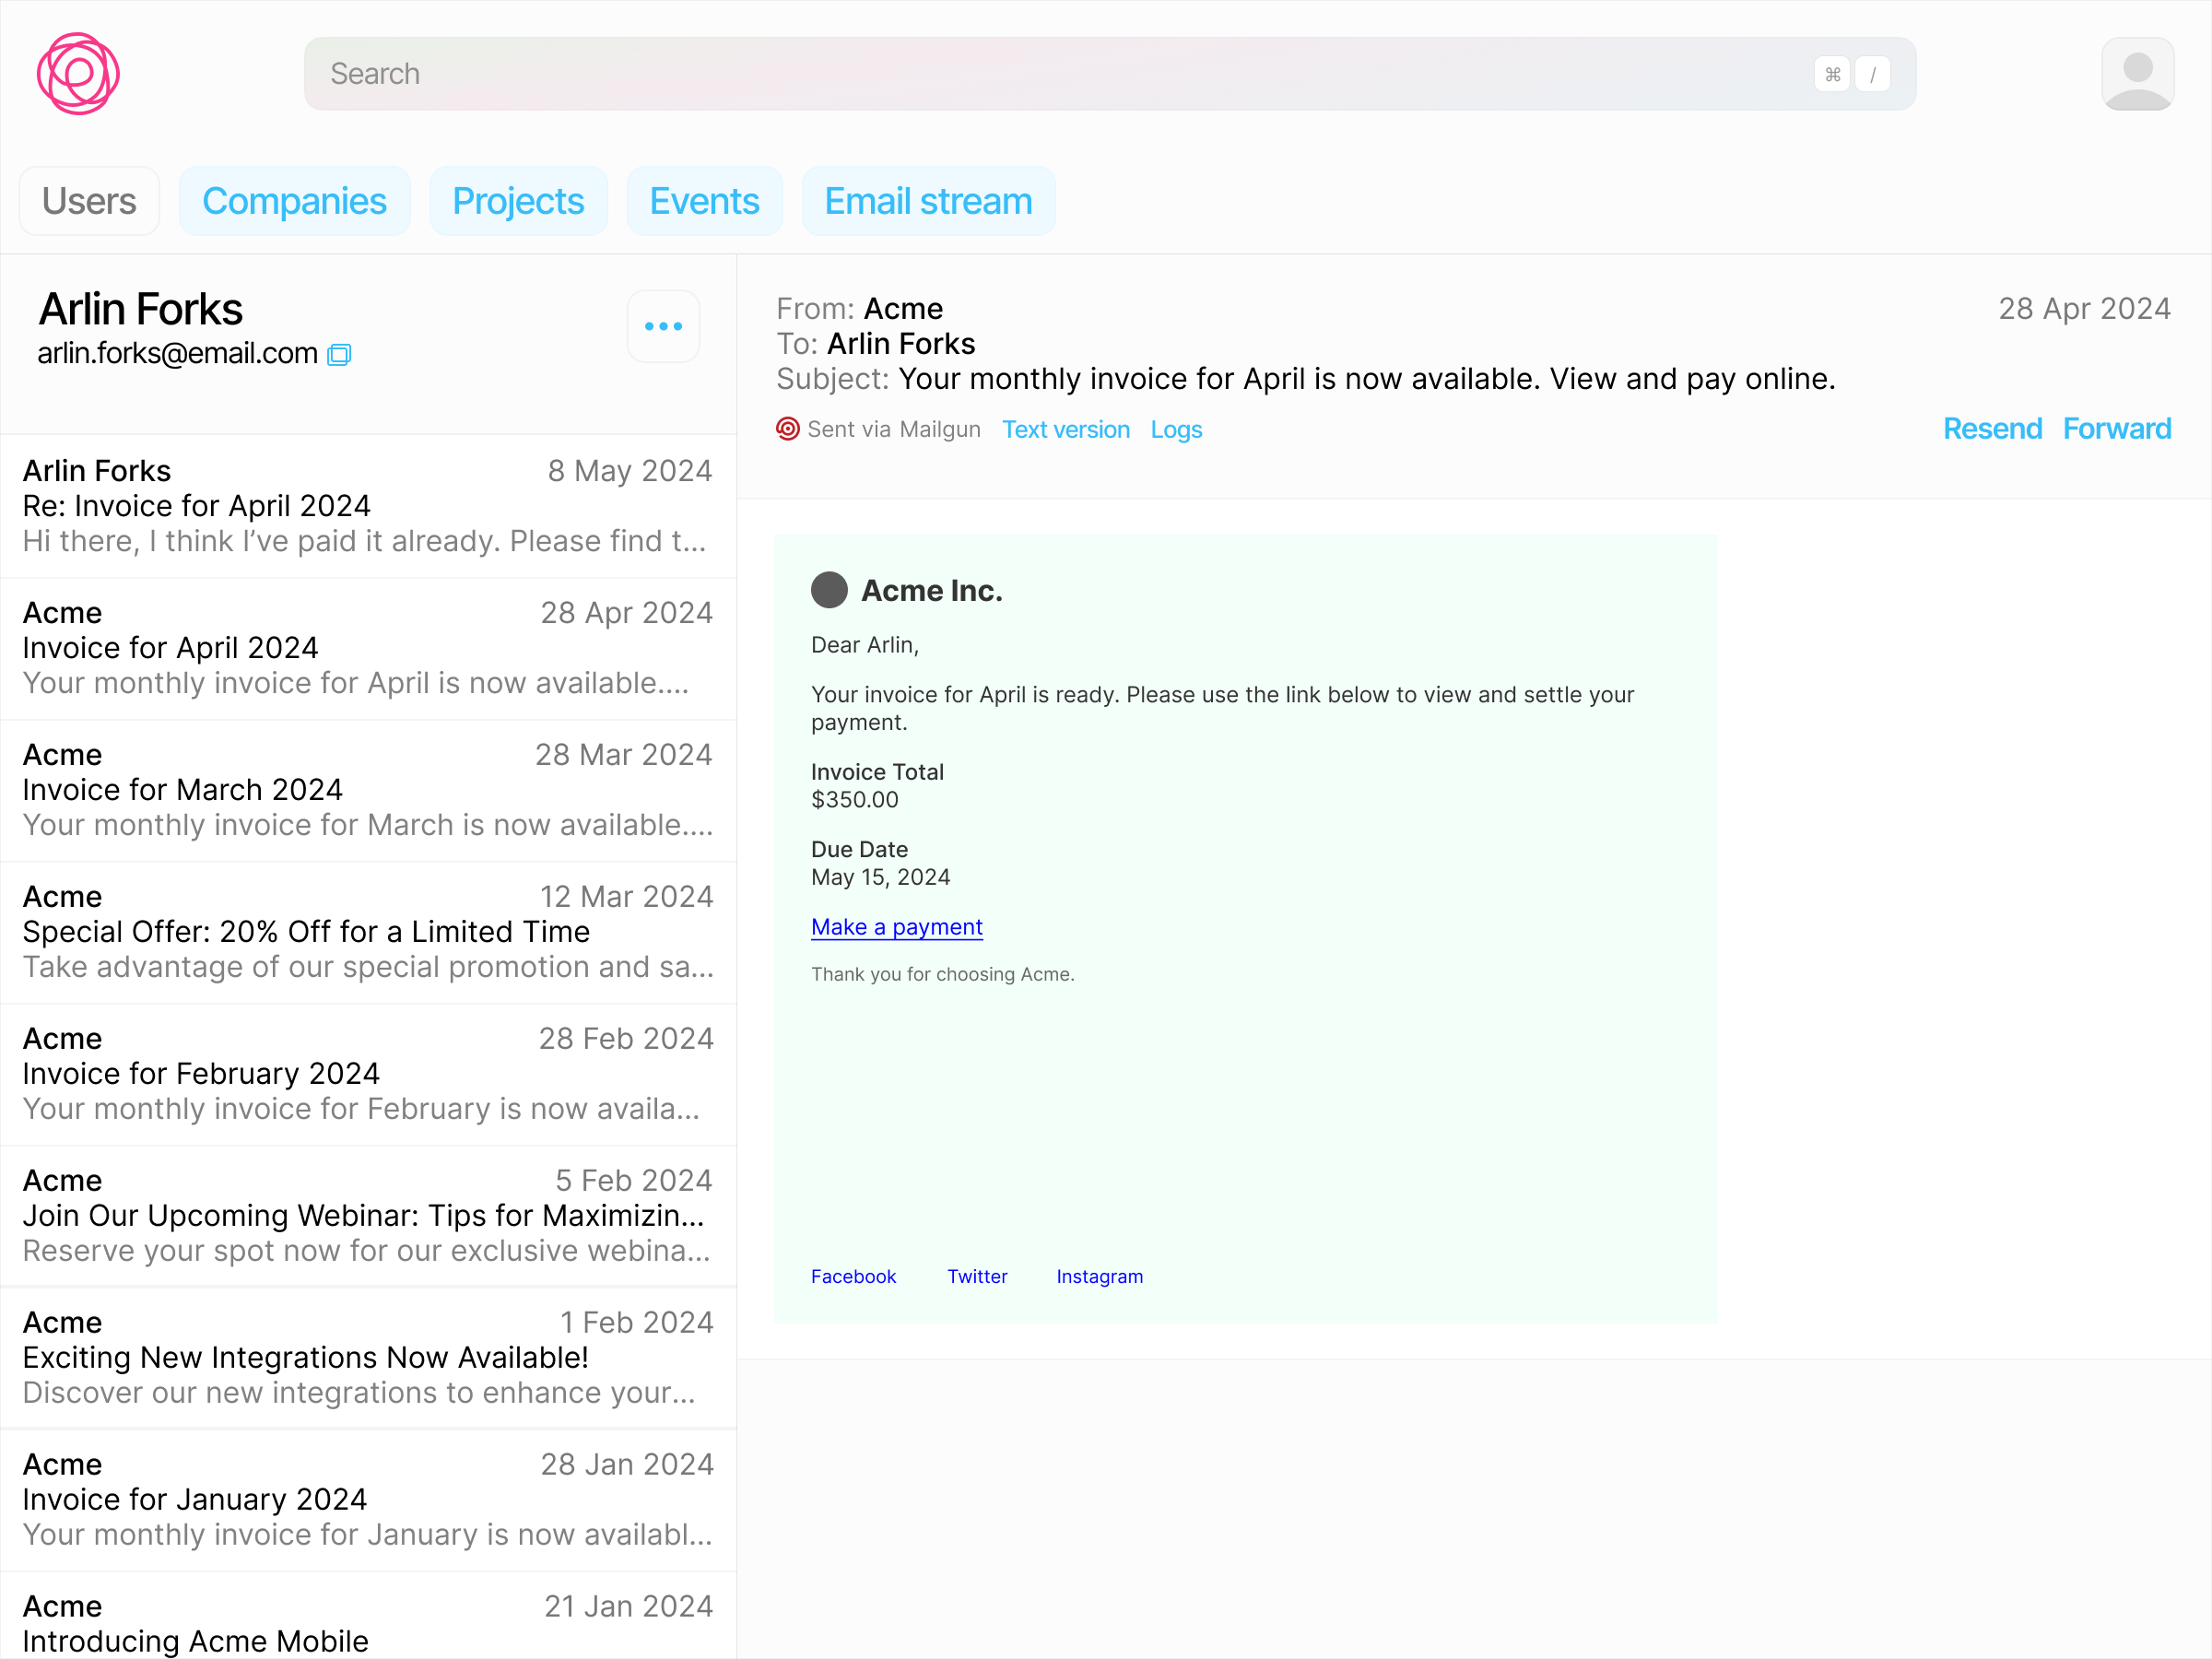Click Make a payment link
Image resolution: width=2212 pixels, height=1659 pixels.
pyautogui.click(x=896, y=927)
